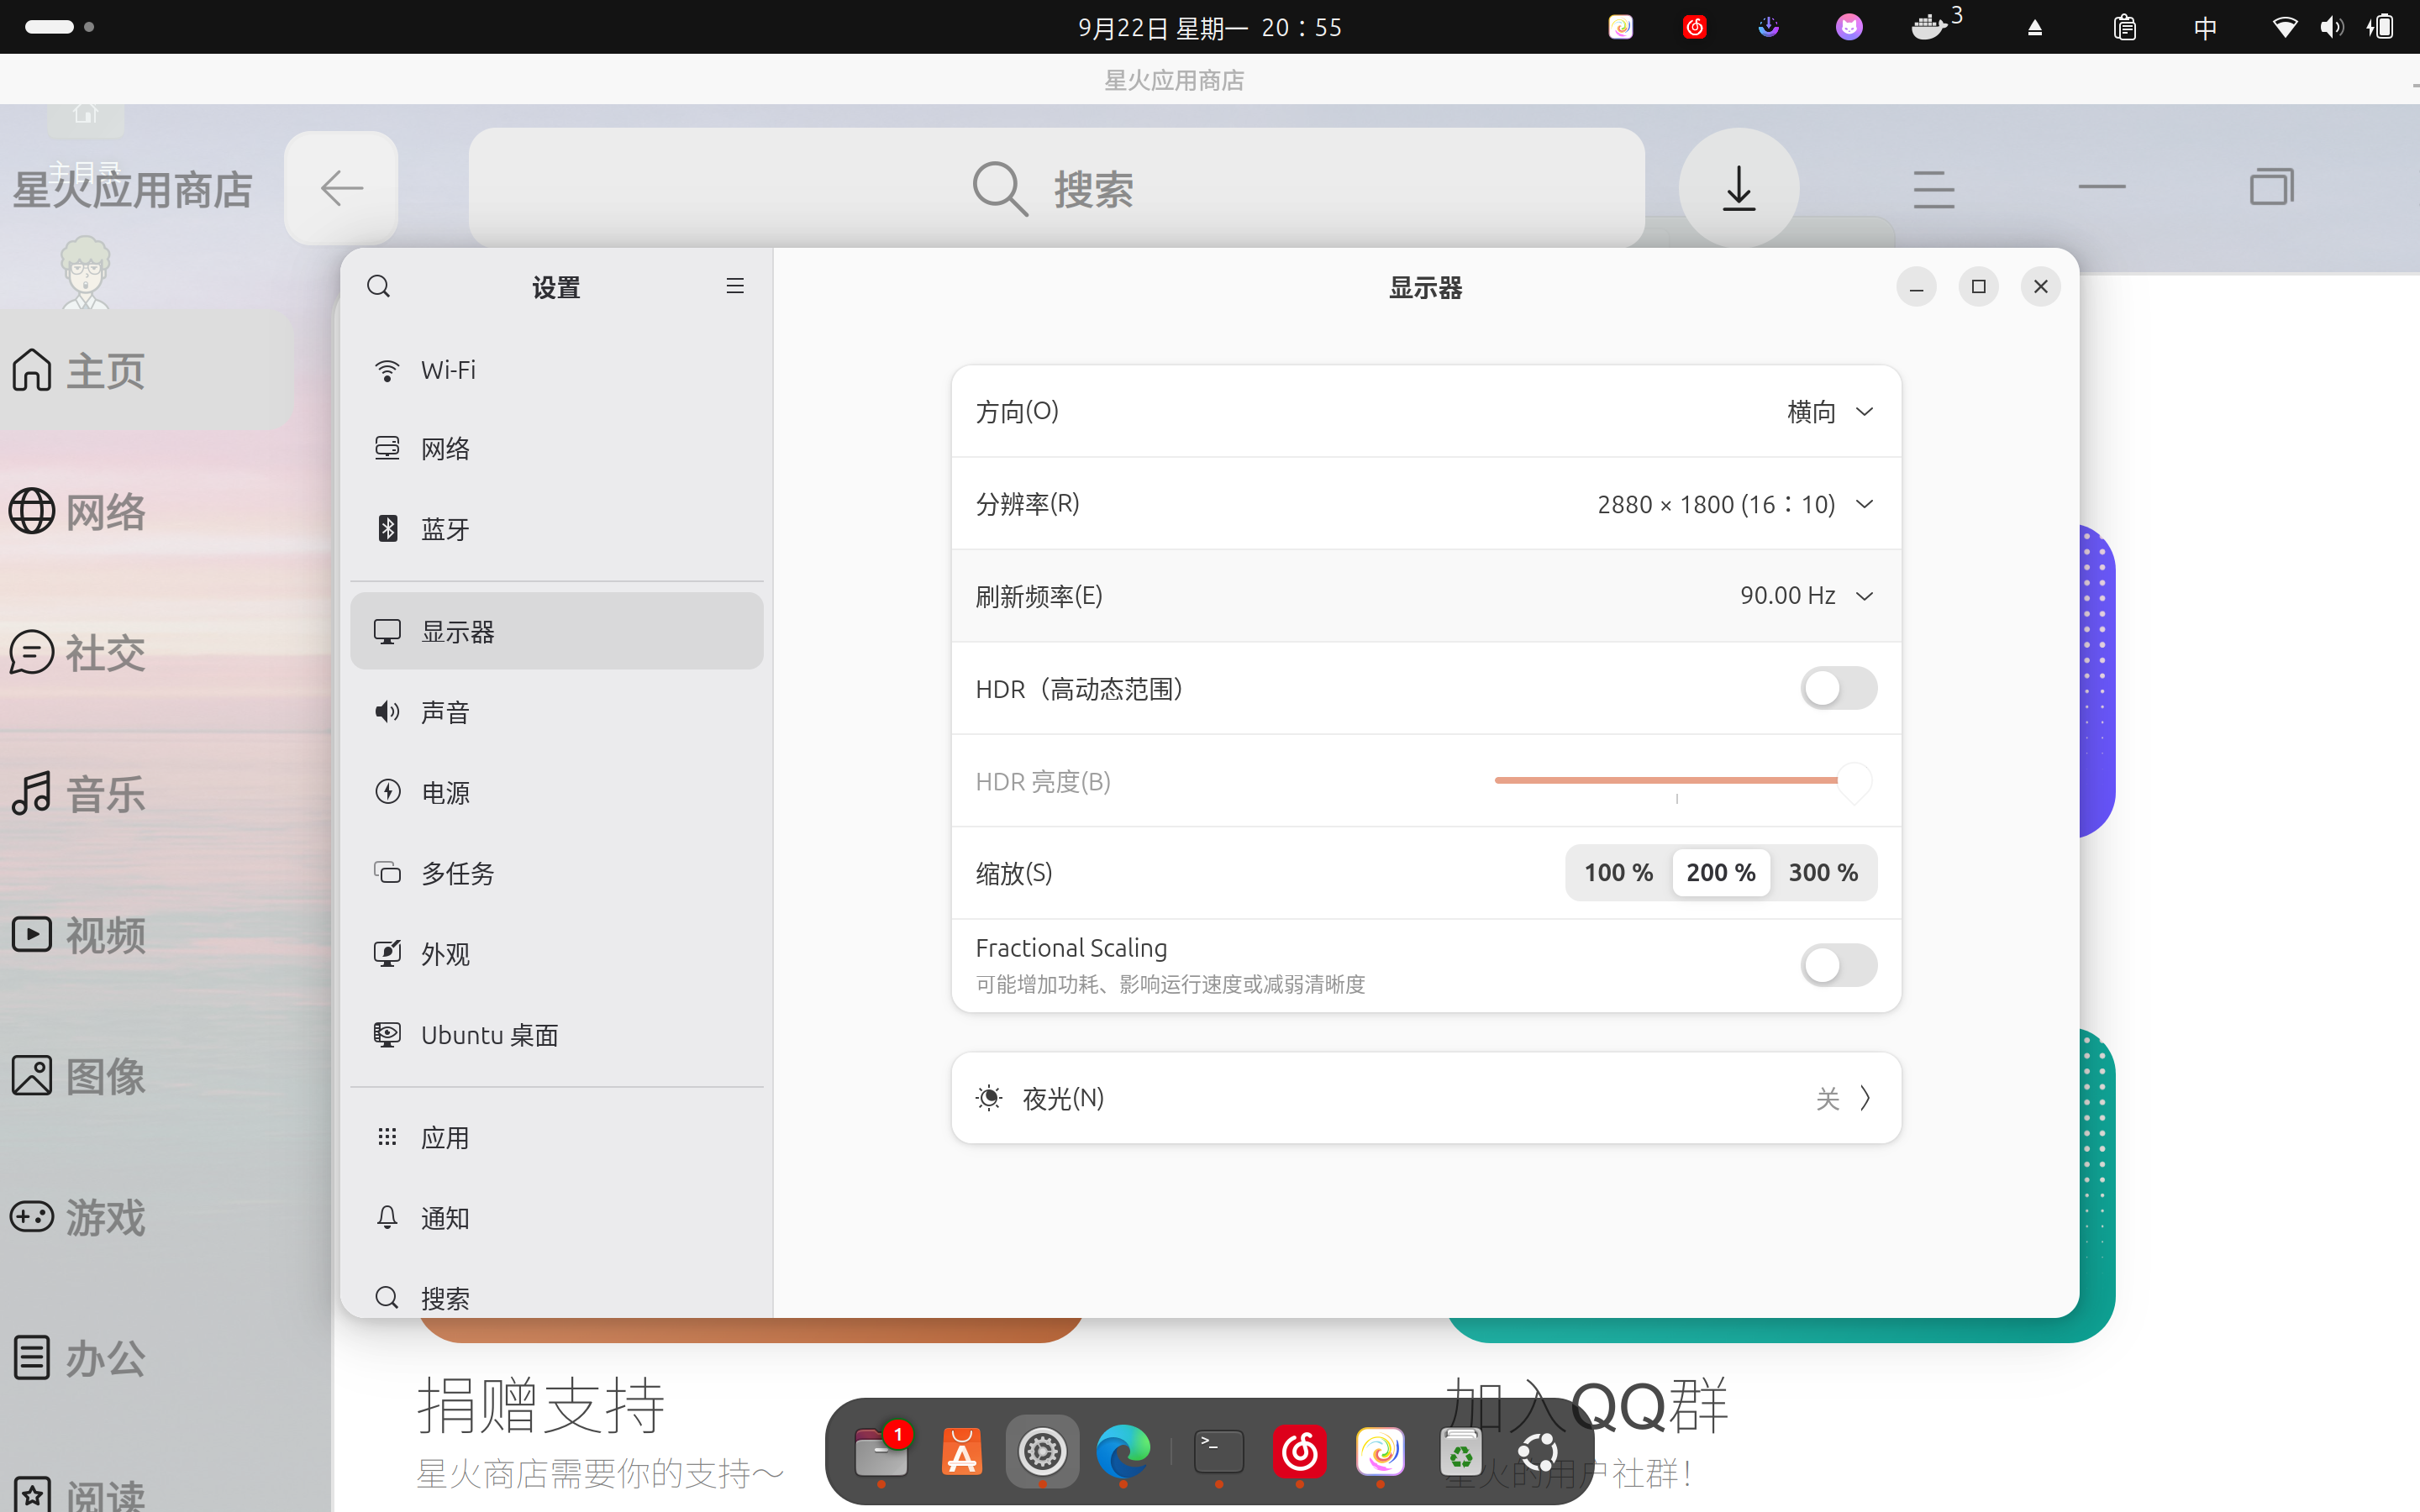Open Microsoft Edge from the dock
The image size is (2420, 1512).
(x=1123, y=1451)
